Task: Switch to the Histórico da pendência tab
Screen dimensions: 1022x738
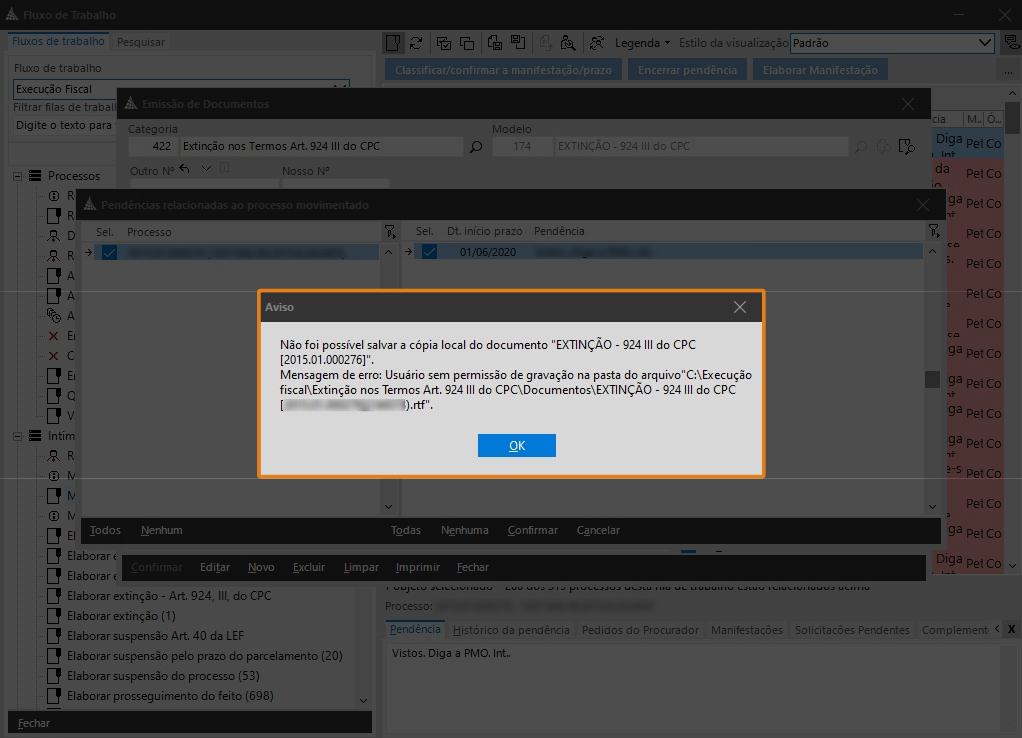Action: [x=511, y=630]
